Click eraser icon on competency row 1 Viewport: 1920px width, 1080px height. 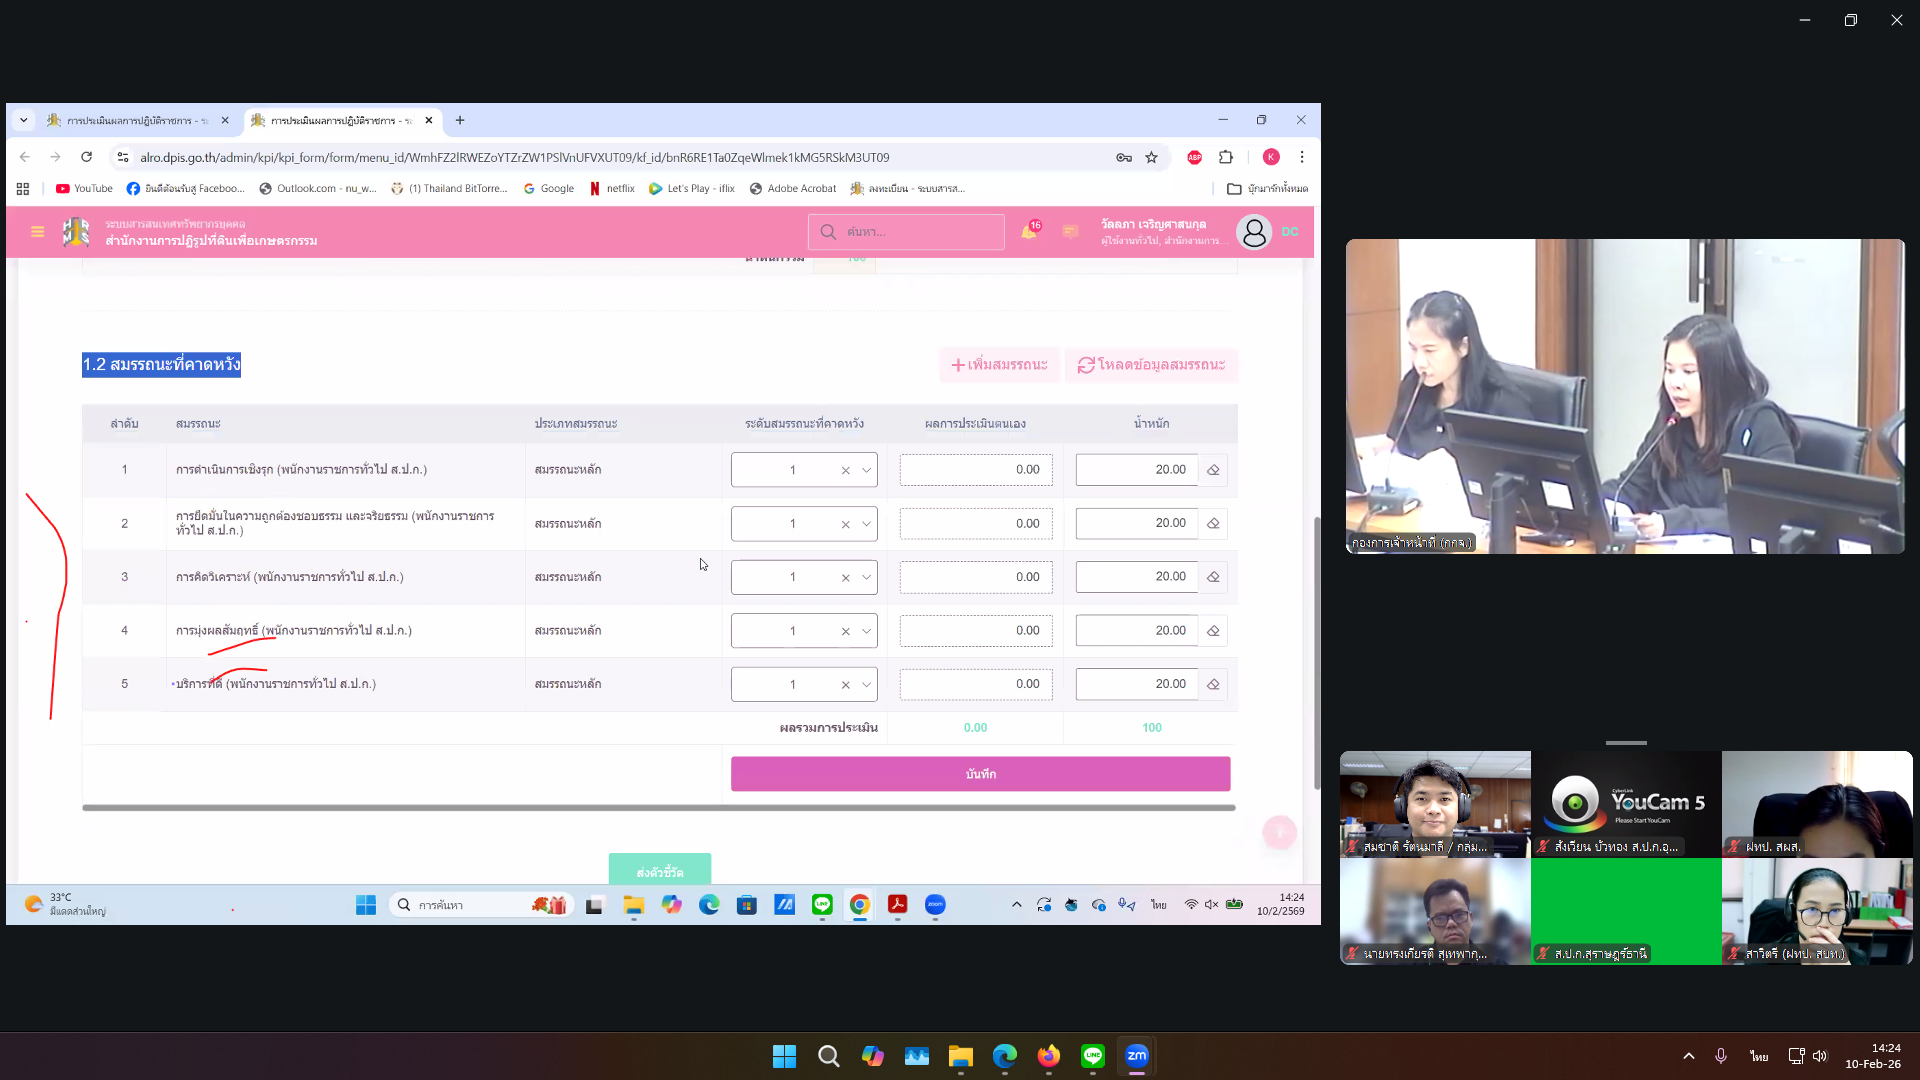(x=1213, y=470)
